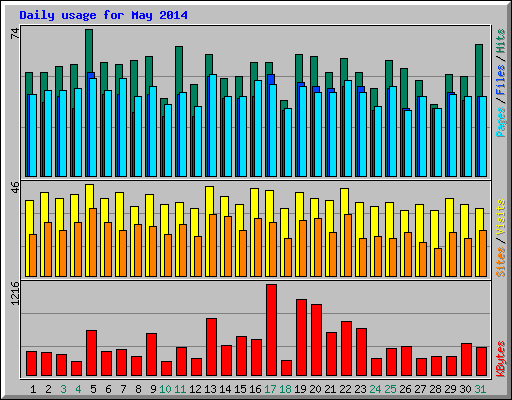Click weekend day label 24

375,389
